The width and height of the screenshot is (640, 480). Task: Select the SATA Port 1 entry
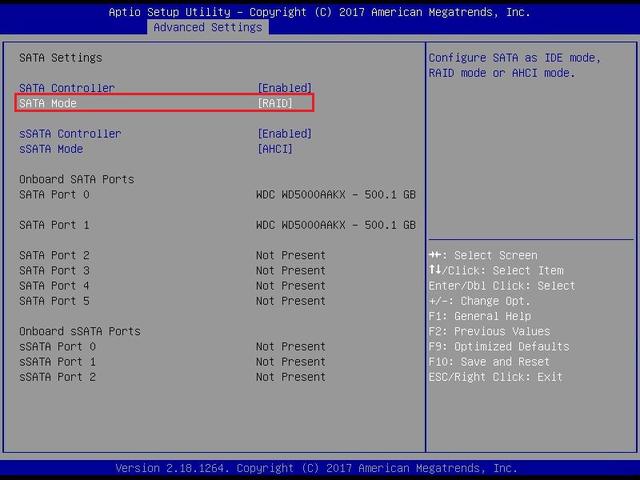click(x=54, y=225)
